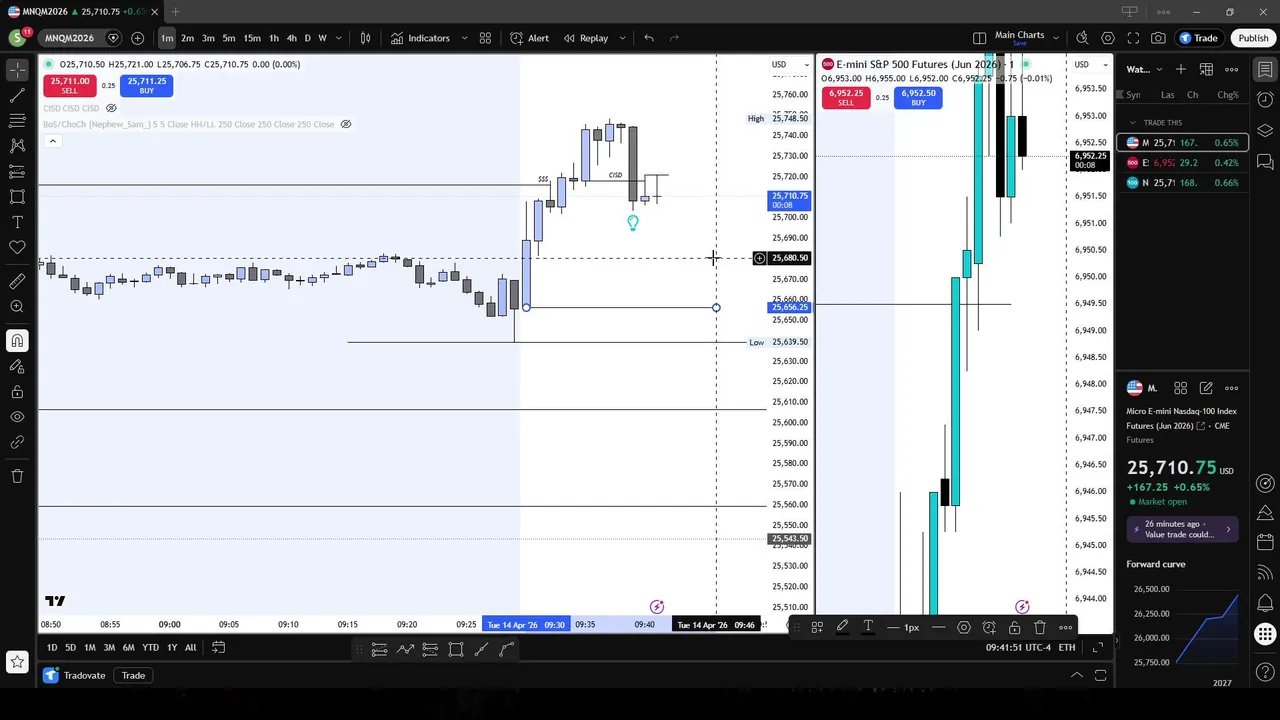The image size is (1280, 720).
Task: Expand the timeframe dropdown arrow
Action: [339, 38]
